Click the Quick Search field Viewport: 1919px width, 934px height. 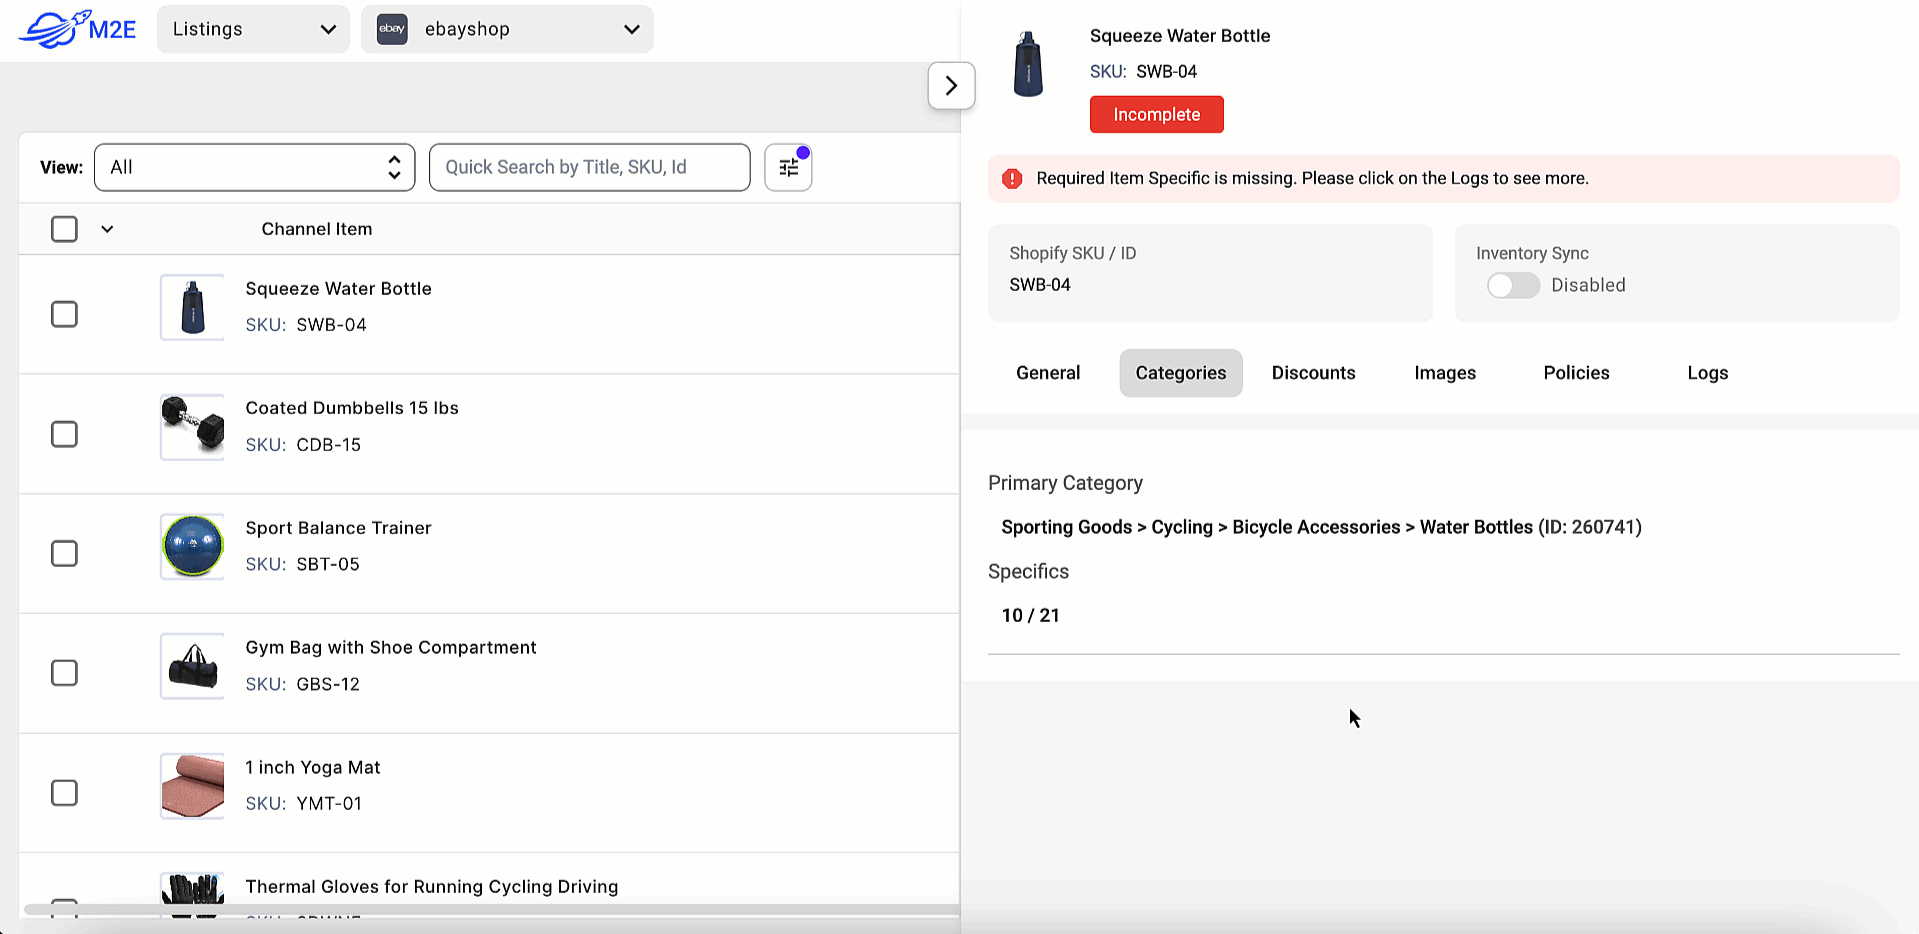point(589,167)
